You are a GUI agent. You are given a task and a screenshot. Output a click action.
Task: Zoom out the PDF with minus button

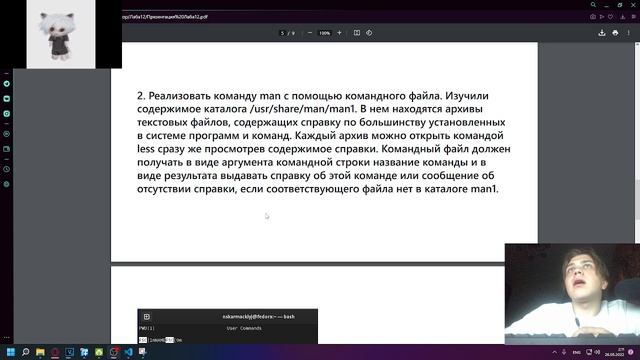(310, 33)
